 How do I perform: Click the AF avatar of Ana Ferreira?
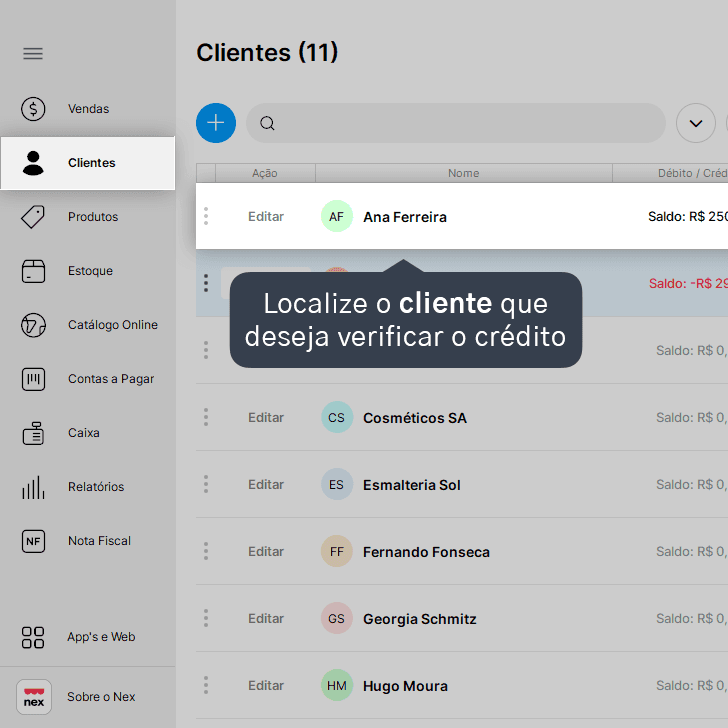click(x=337, y=216)
